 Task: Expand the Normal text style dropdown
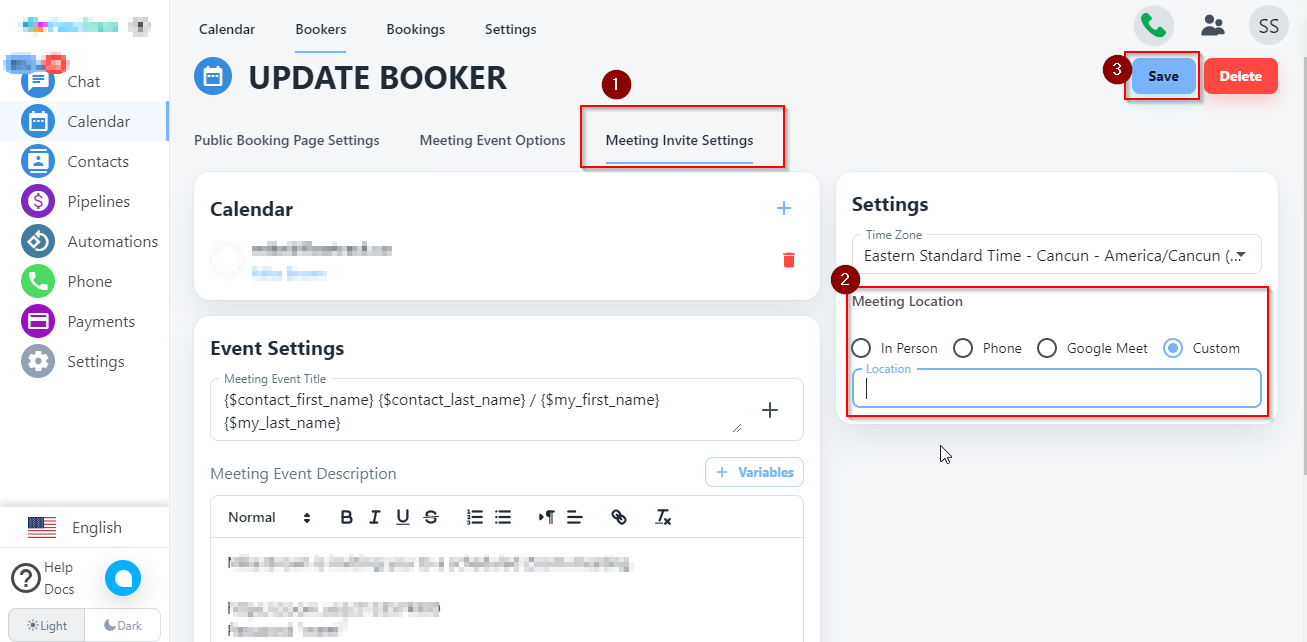pos(269,517)
